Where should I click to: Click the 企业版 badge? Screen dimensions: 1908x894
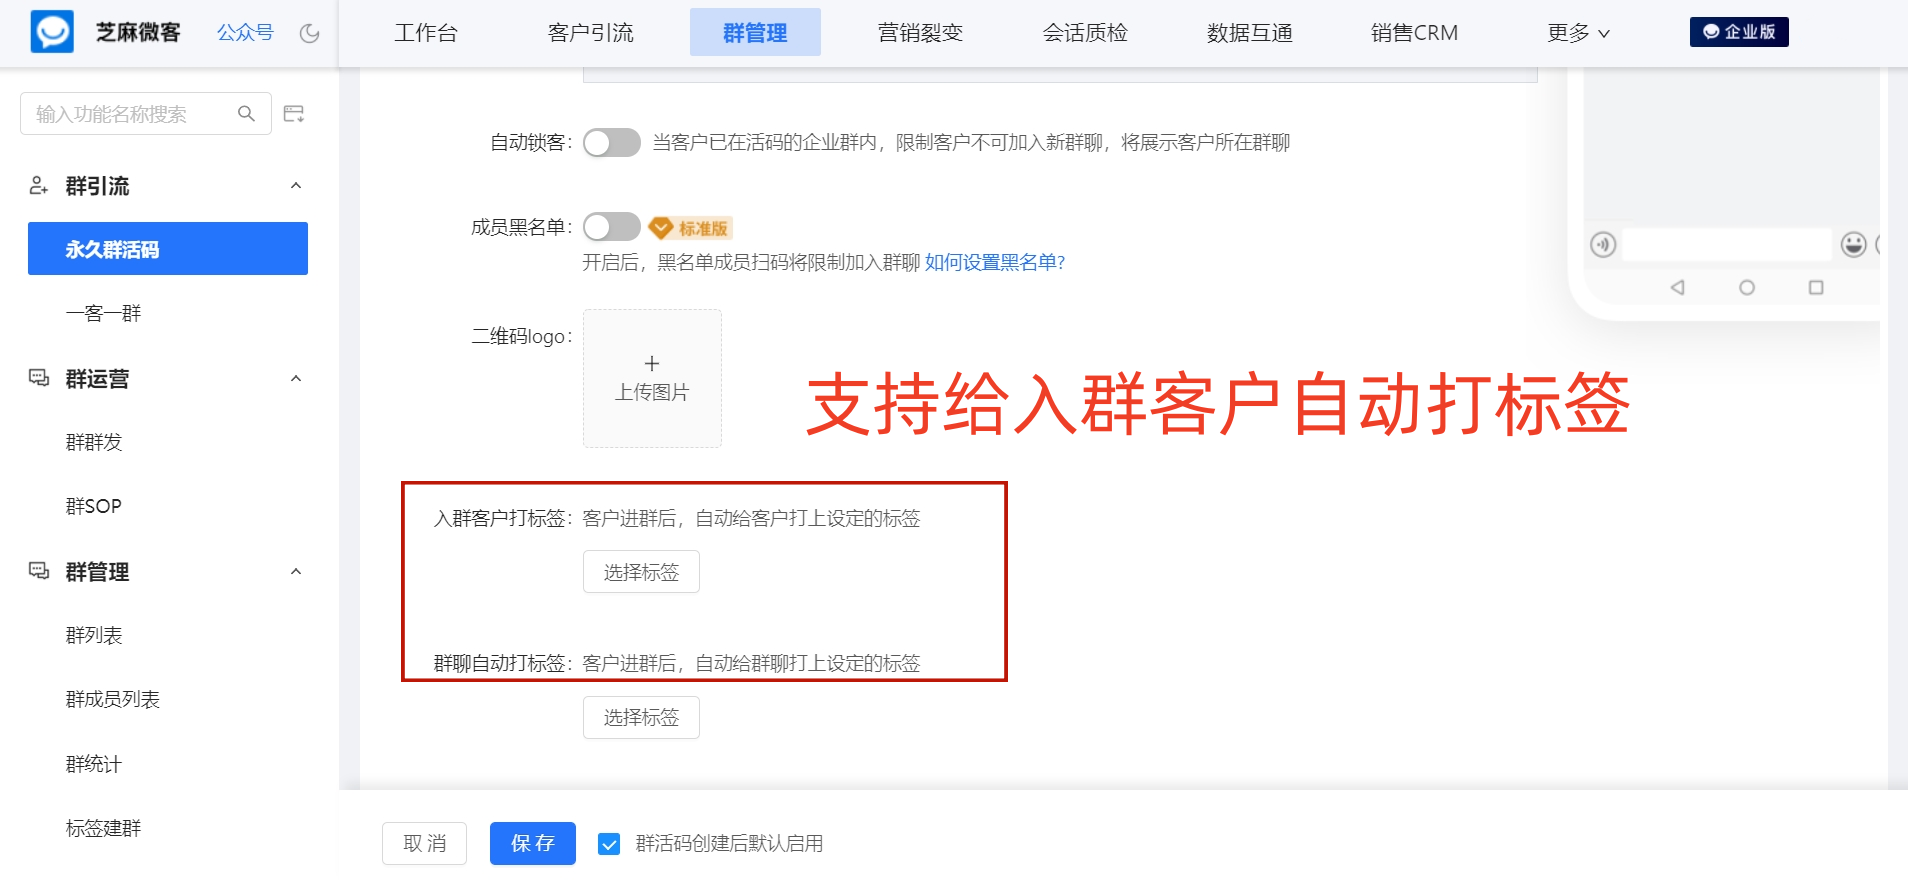1739,32
